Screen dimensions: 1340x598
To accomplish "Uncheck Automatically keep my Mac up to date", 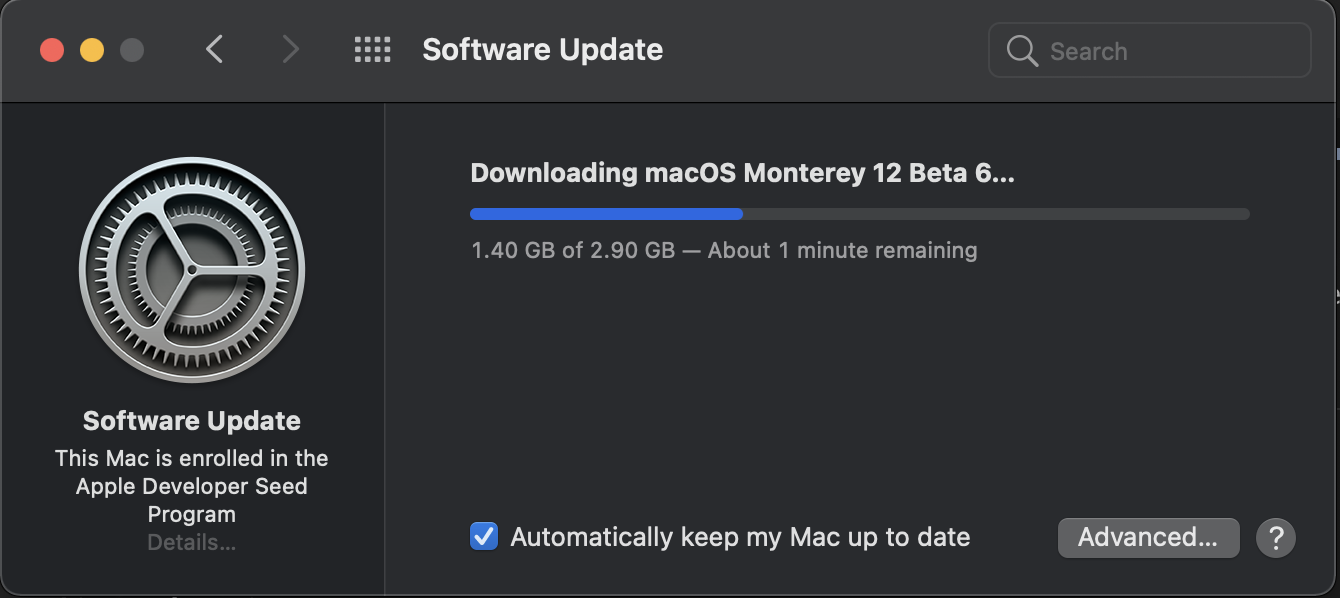I will coord(484,537).
